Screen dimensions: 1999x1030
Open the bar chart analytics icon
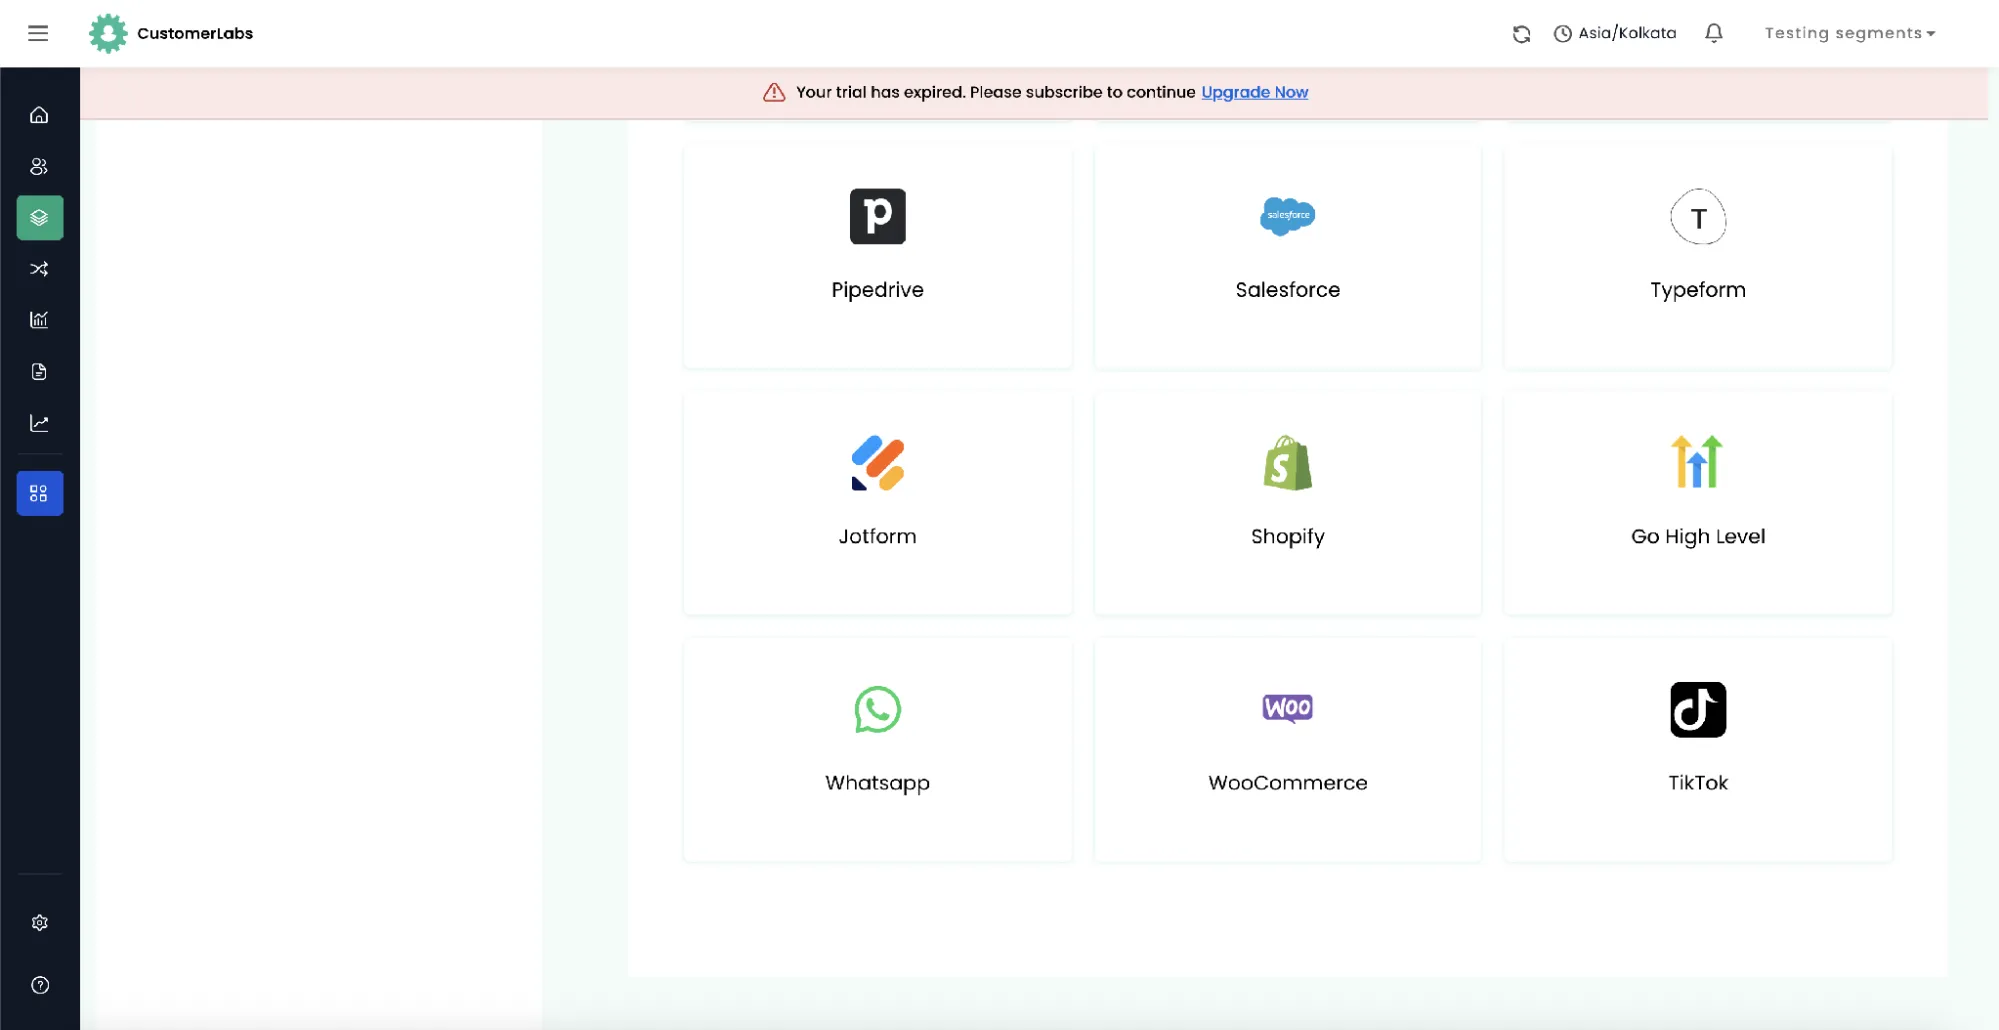pyautogui.click(x=39, y=320)
